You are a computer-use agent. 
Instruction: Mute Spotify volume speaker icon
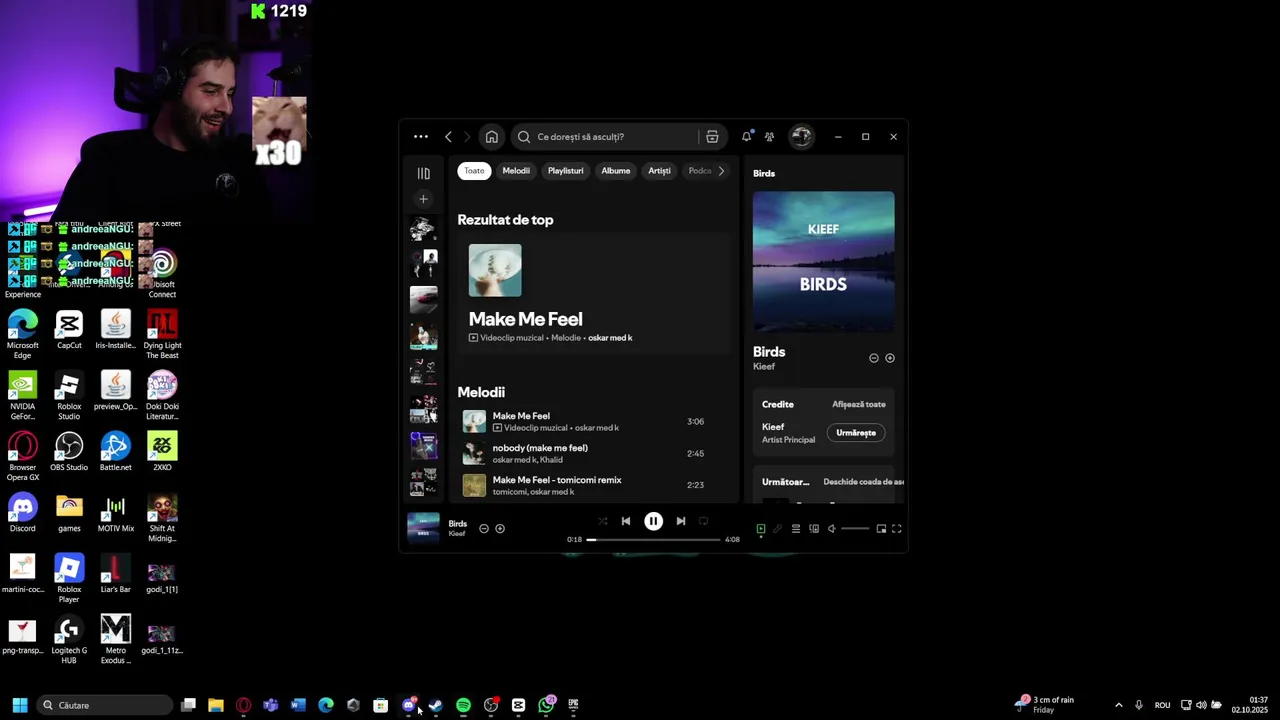tap(832, 529)
